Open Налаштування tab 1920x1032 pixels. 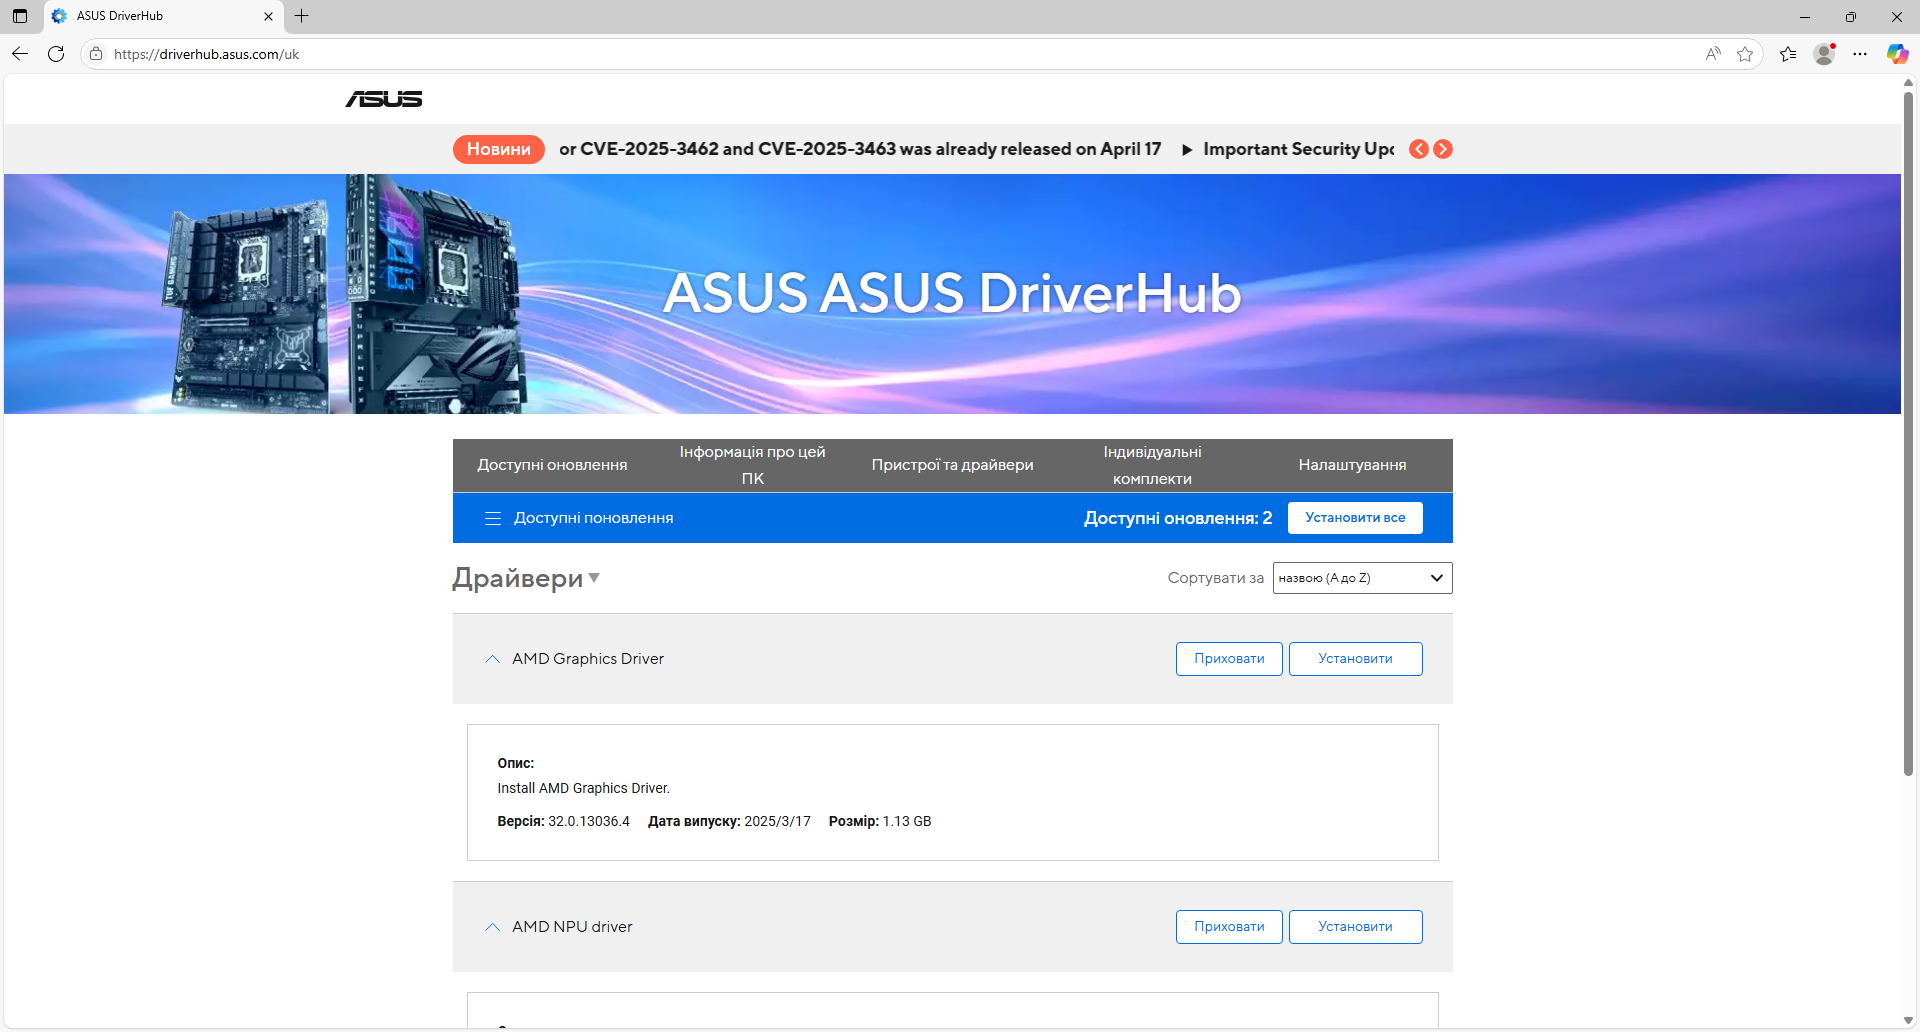[1352, 465]
